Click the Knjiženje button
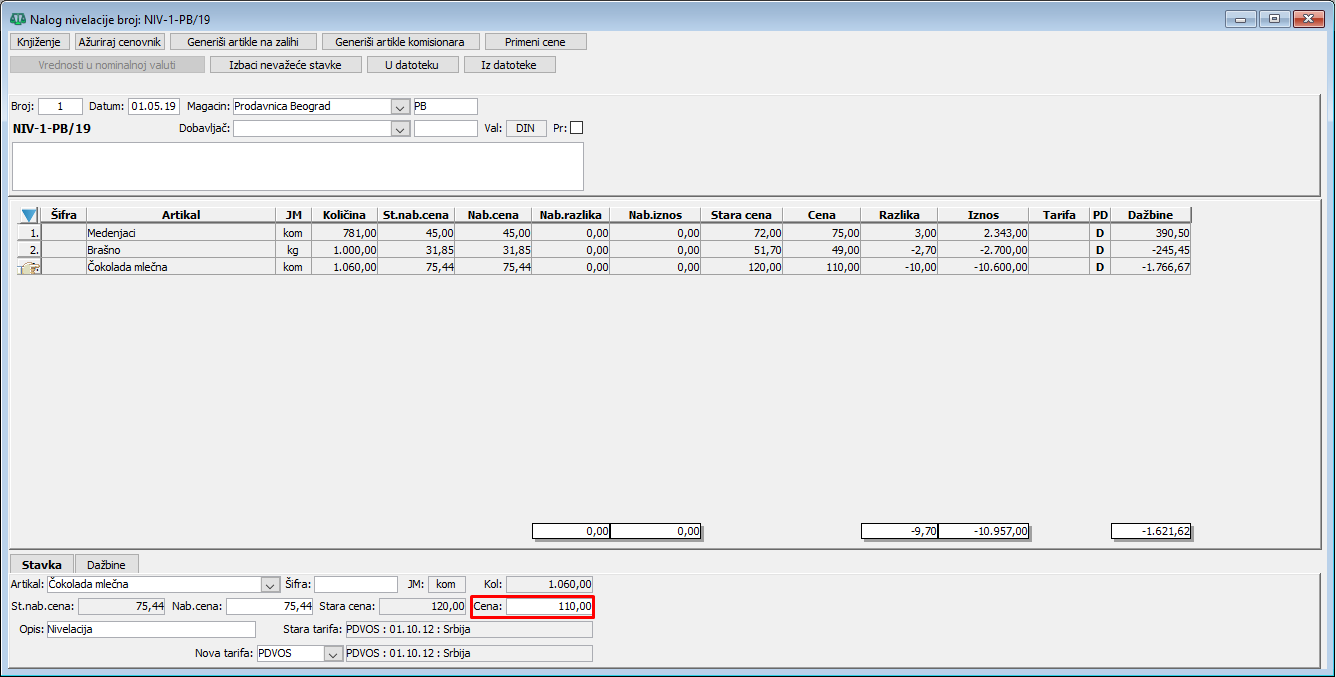 [x=40, y=42]
